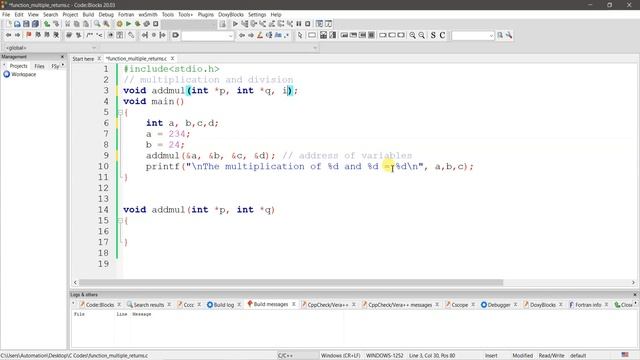This screenshot has width=640, height=360.
Task: Open the Edit menu
Action: pos(19,14)
